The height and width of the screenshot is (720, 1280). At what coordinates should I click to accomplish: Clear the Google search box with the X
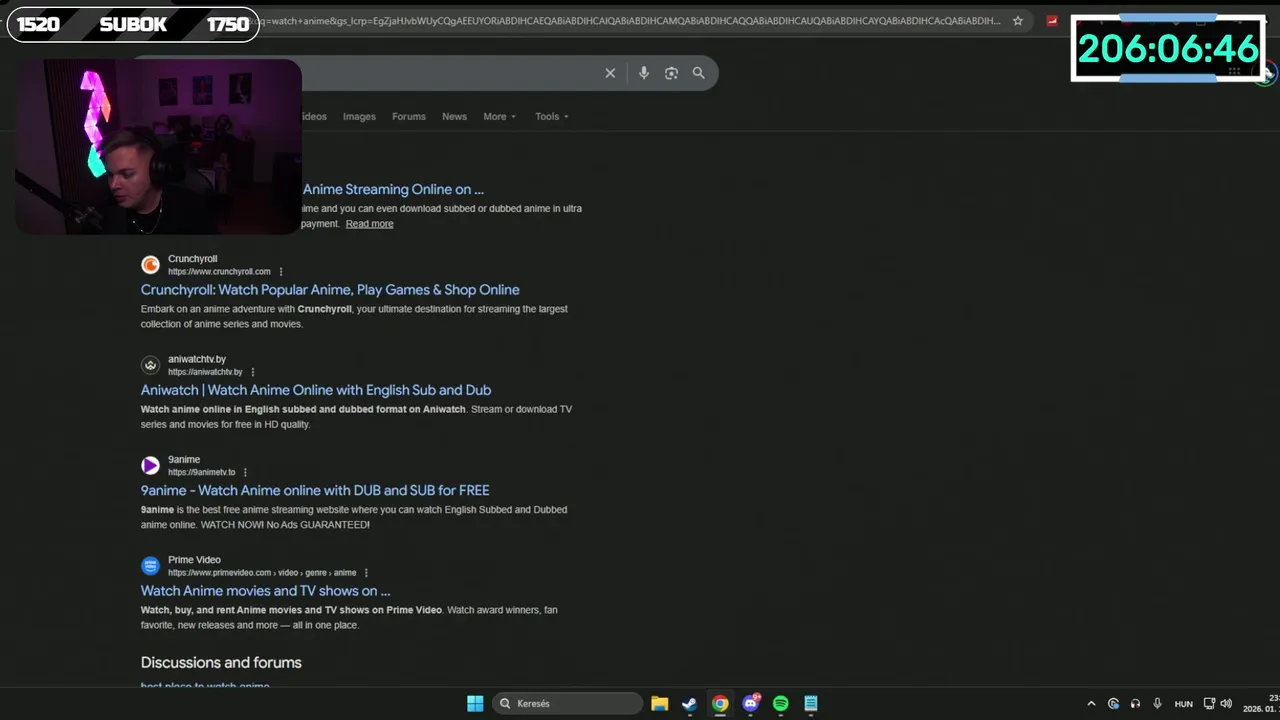[610, 73]
